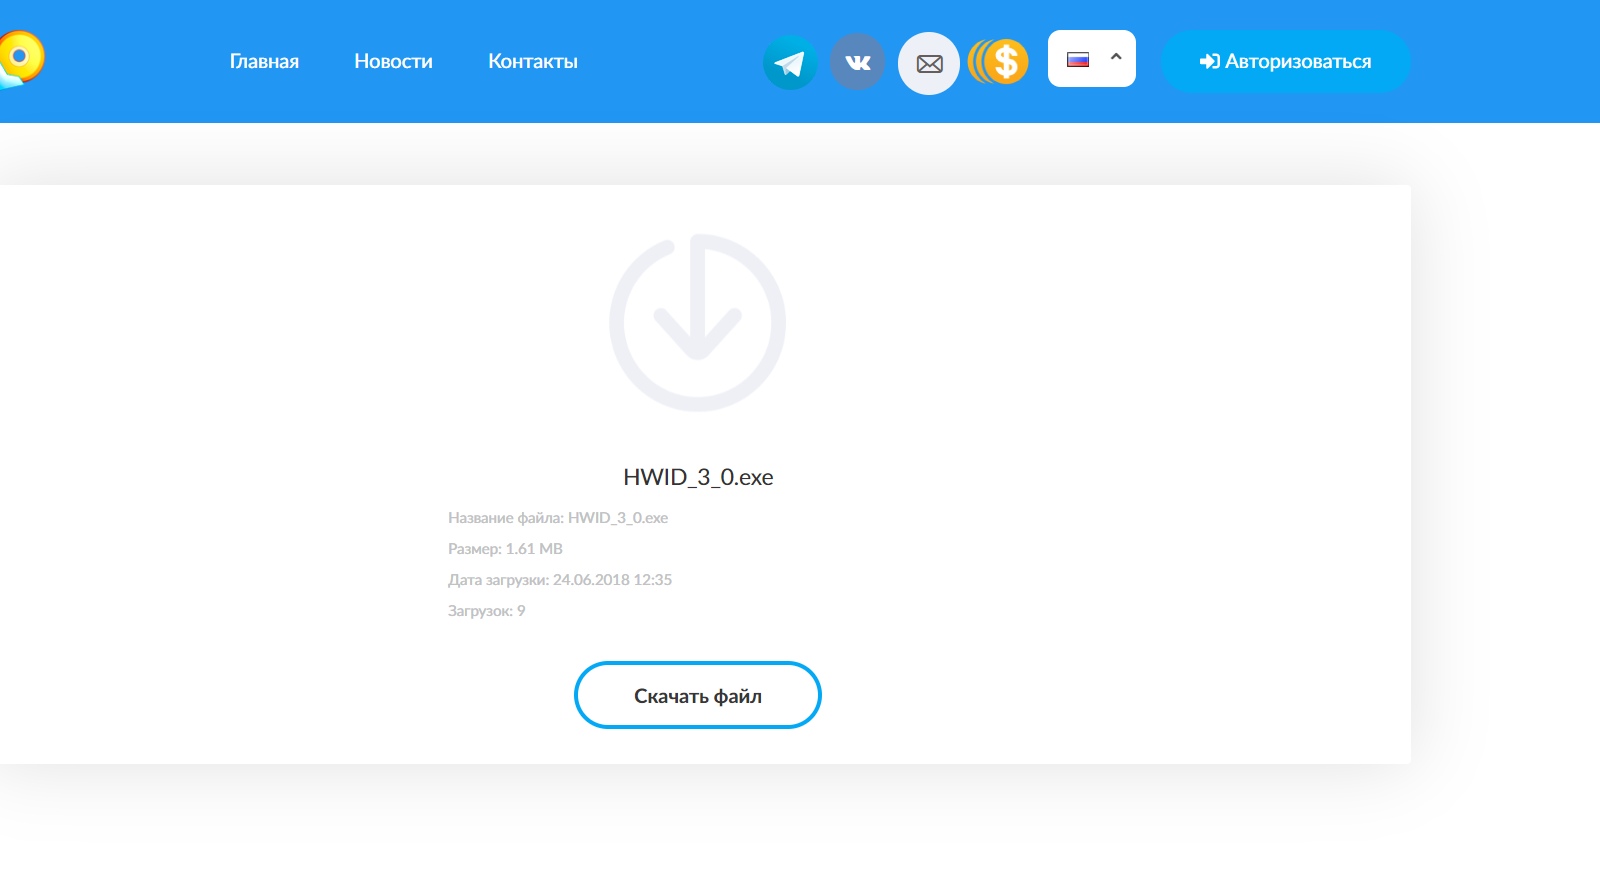Click the large download arrow circle icon

698,322
